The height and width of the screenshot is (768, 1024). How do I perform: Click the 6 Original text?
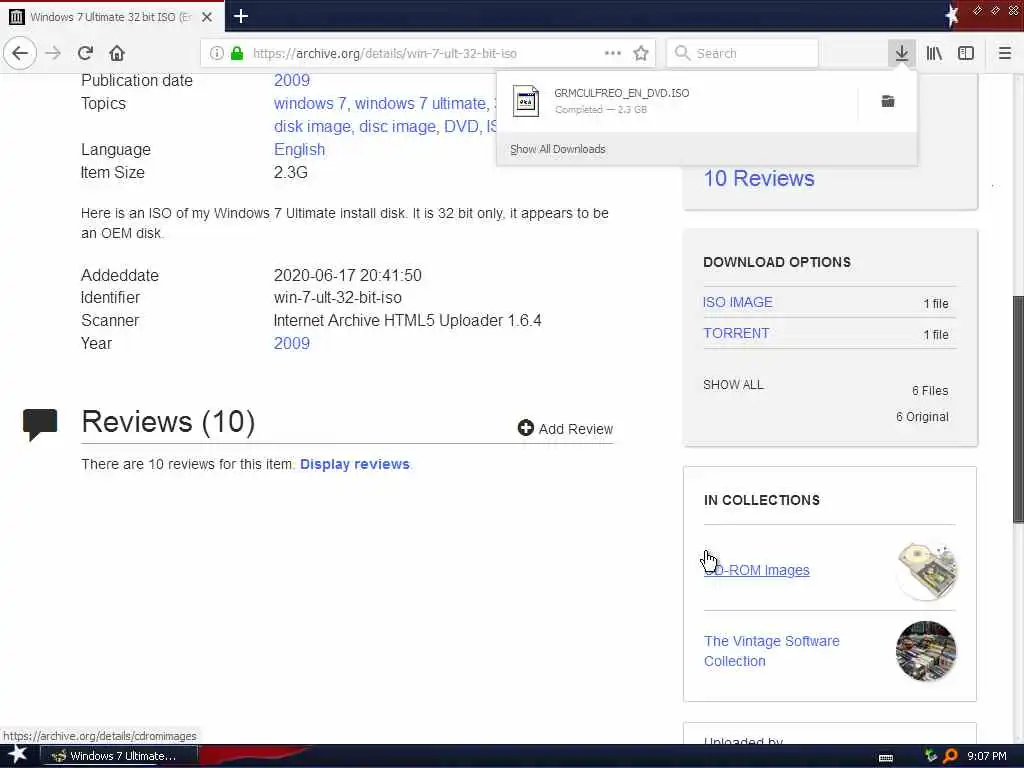pyautogui.click(x=922, y=417)
